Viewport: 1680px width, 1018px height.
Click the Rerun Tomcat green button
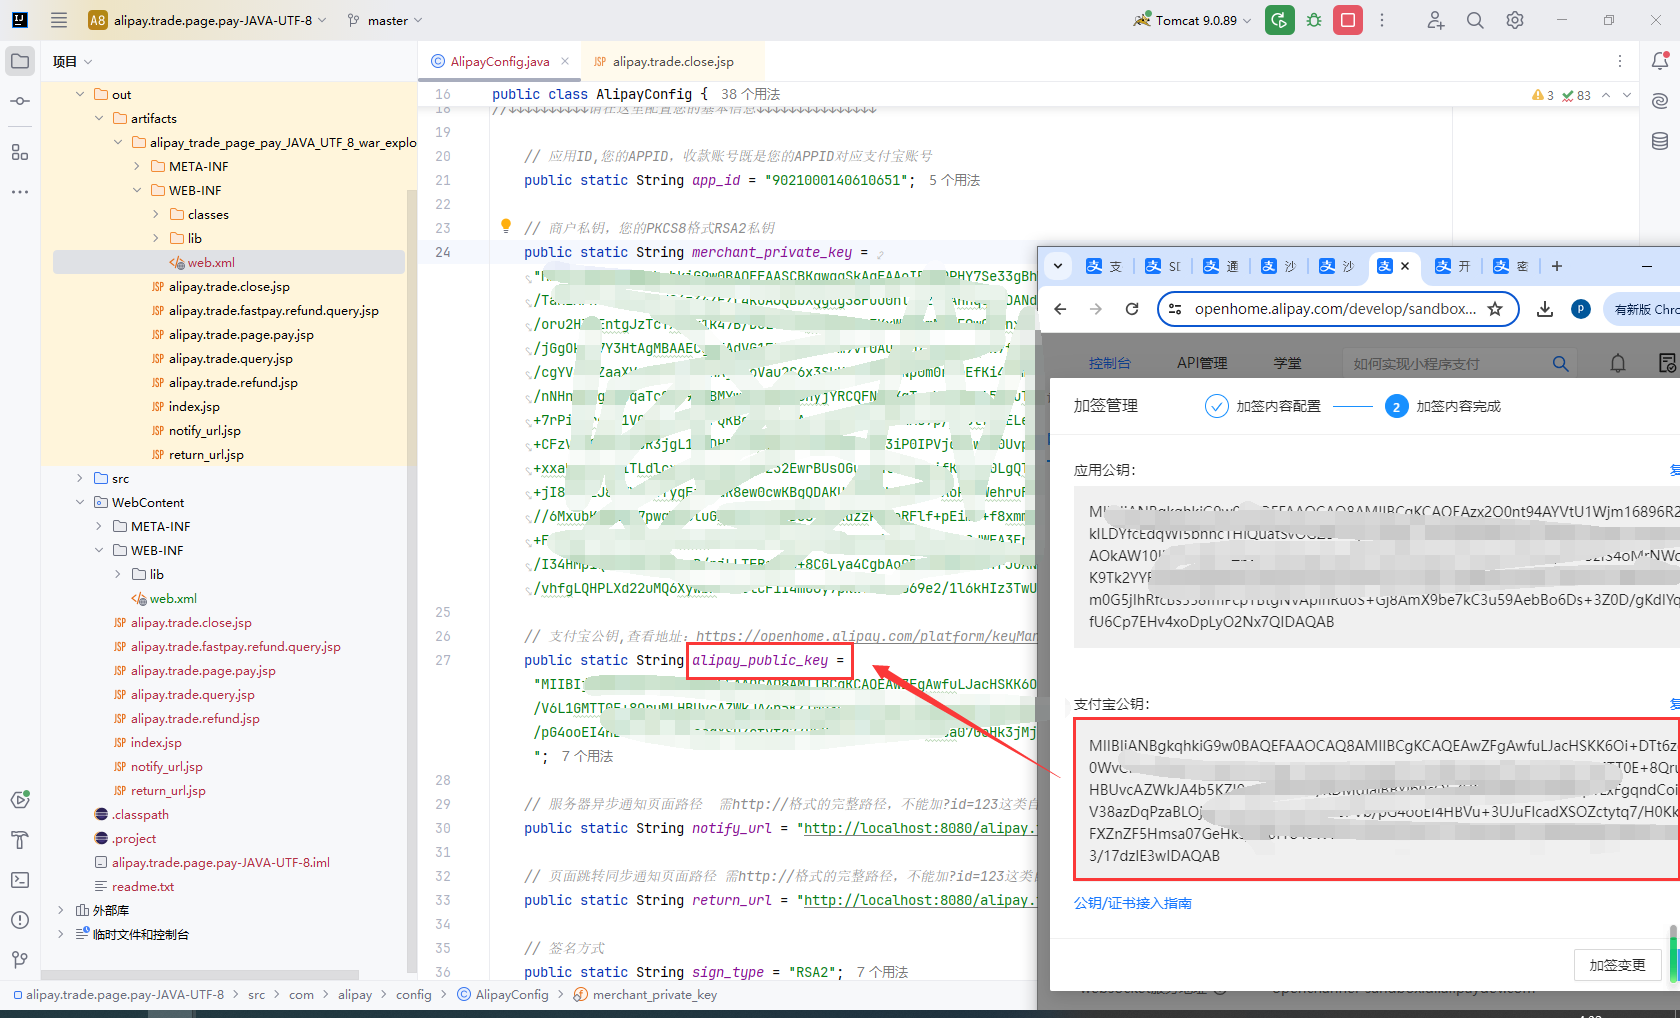pos(1280,20)
